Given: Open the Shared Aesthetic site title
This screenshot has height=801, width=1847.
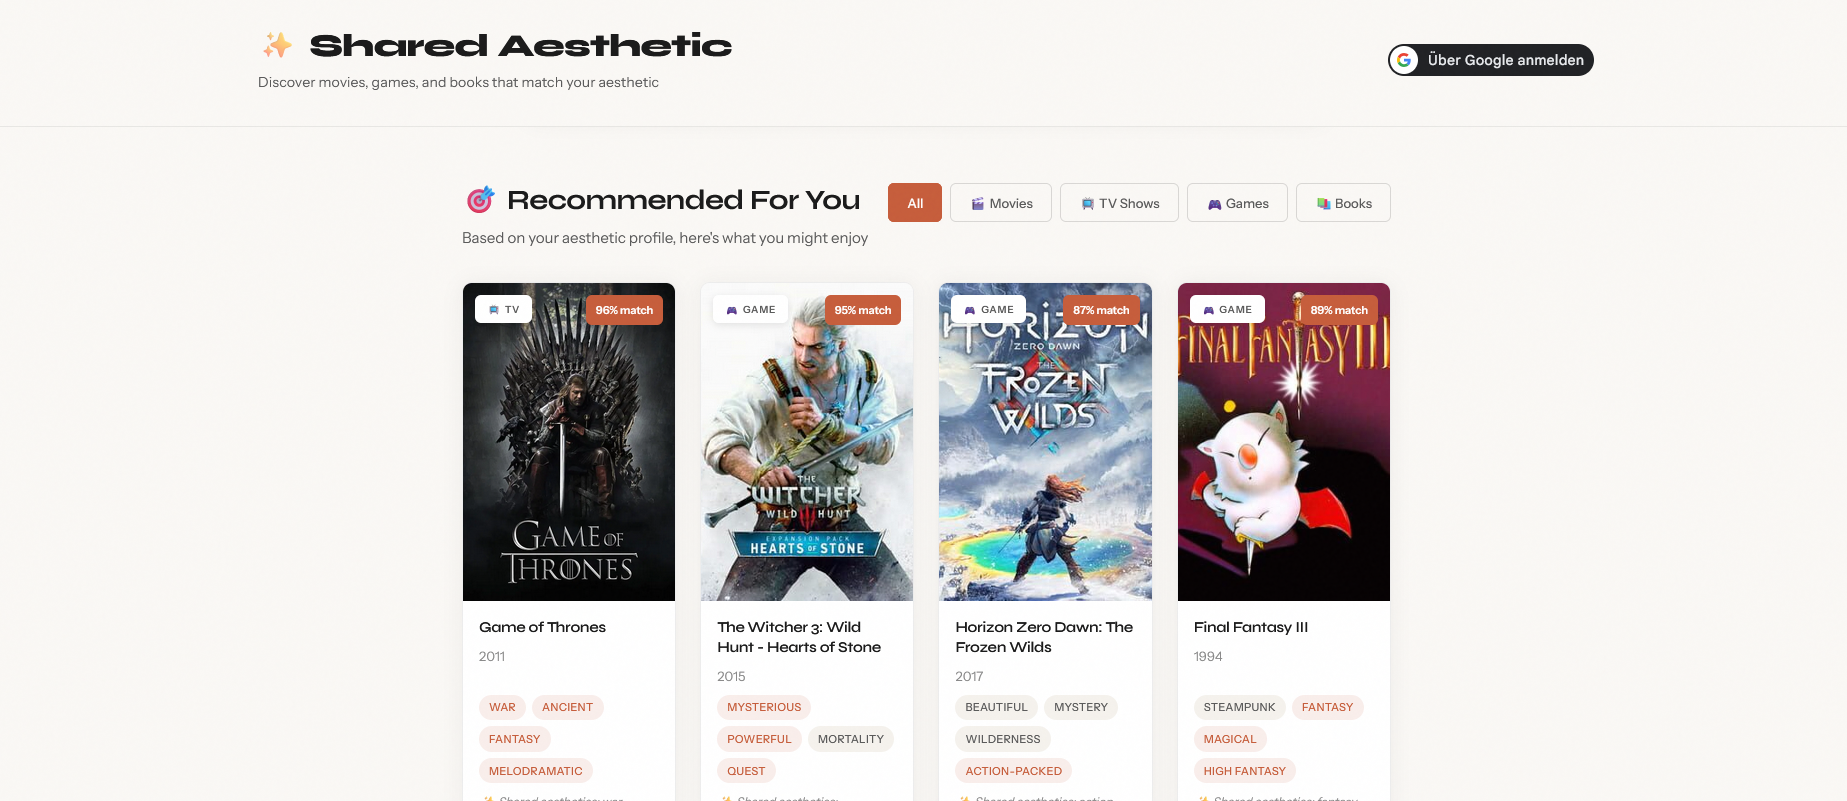Looking at the screenshot, I should point(520,45).
